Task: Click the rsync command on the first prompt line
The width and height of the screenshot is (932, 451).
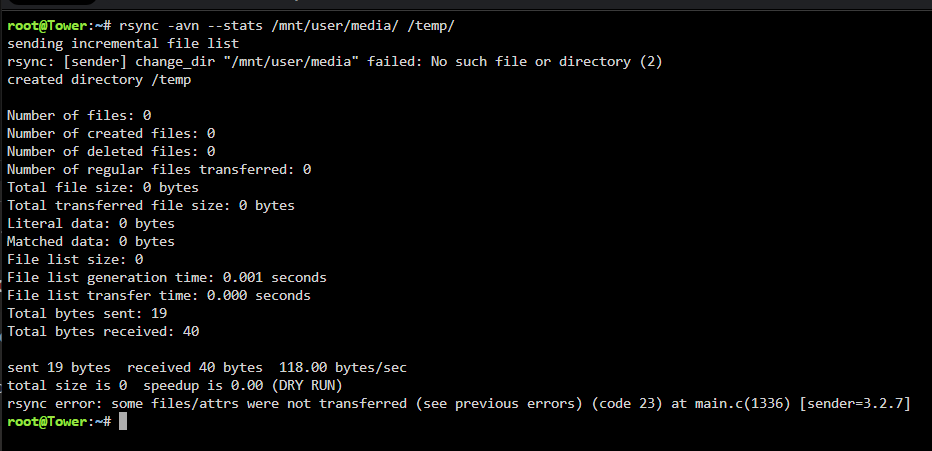Action: (x=286, y=26)
